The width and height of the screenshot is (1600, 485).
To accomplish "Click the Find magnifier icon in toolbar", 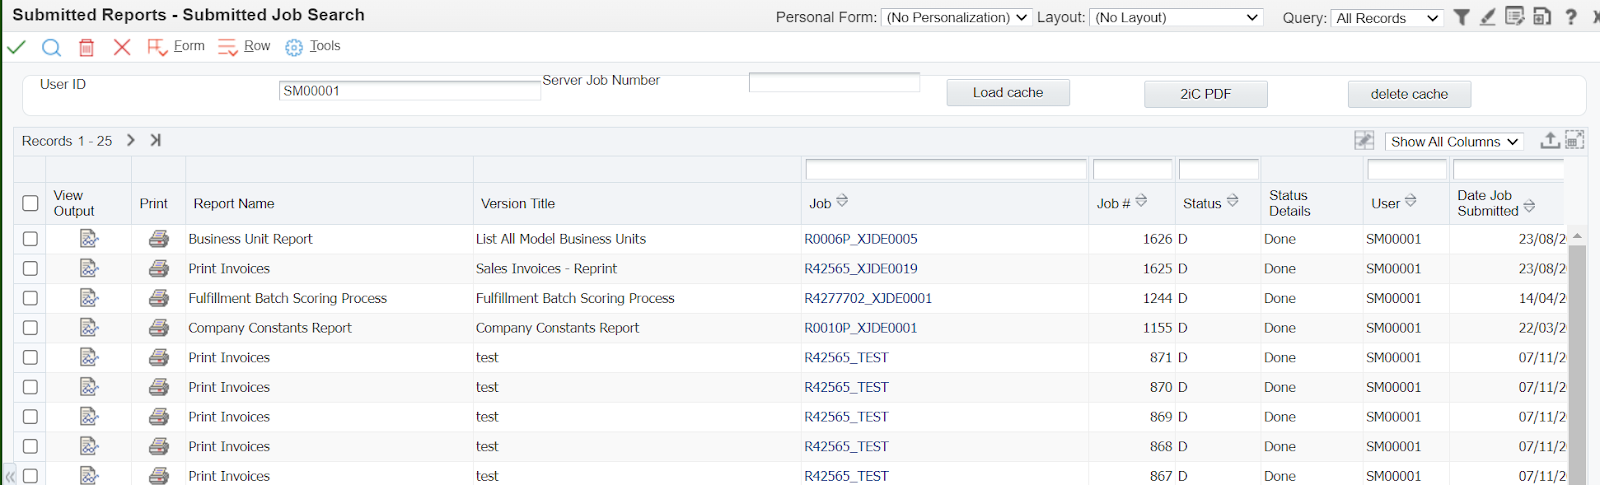I will pos(52,47).
